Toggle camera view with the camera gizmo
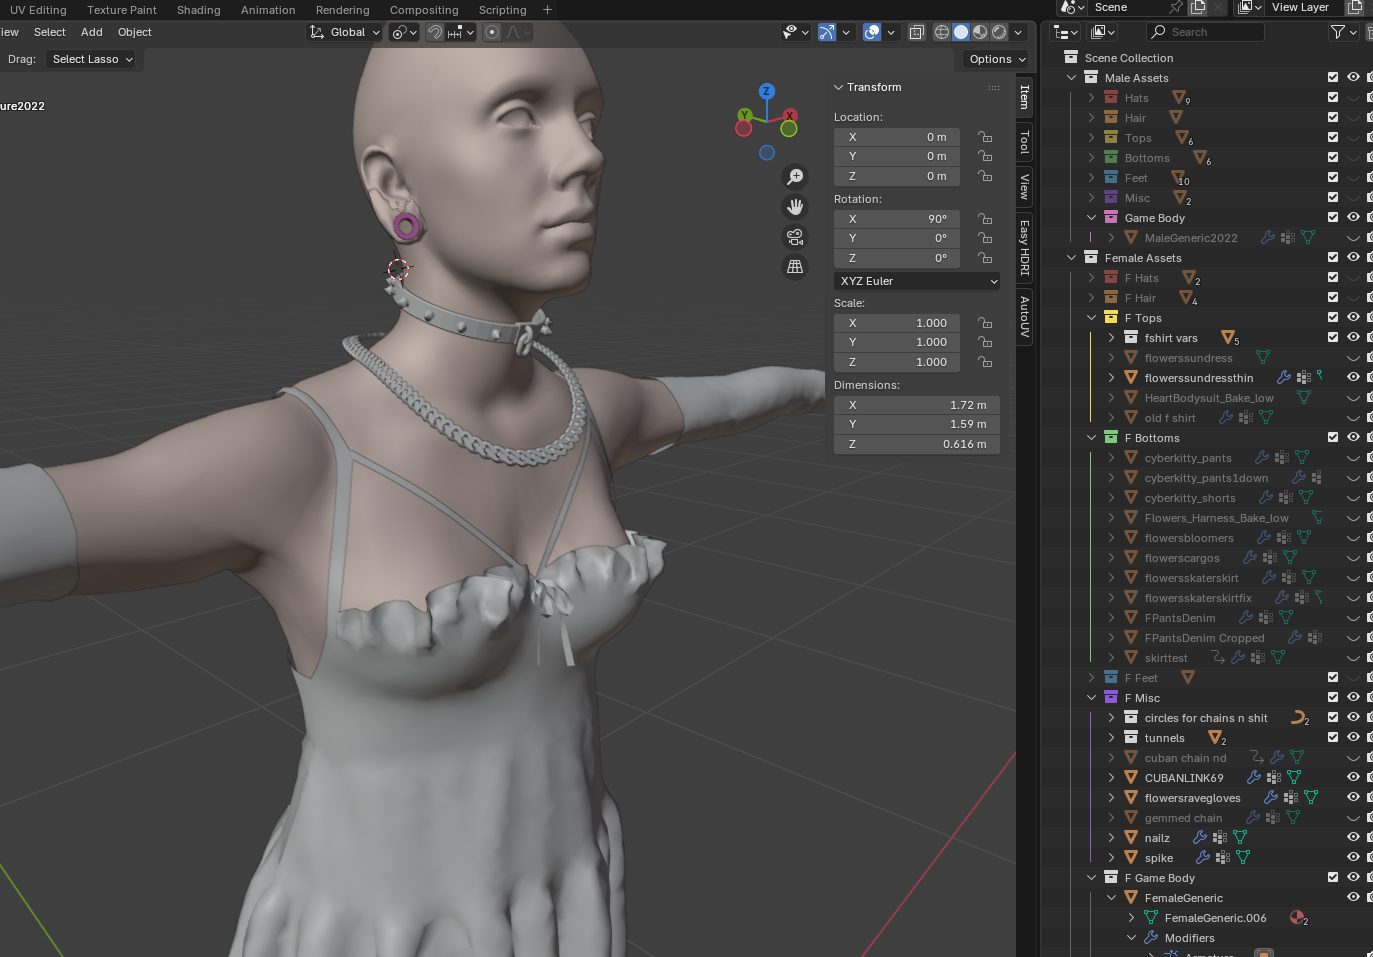Screen dimensions: 1373x957 [795, 237]
